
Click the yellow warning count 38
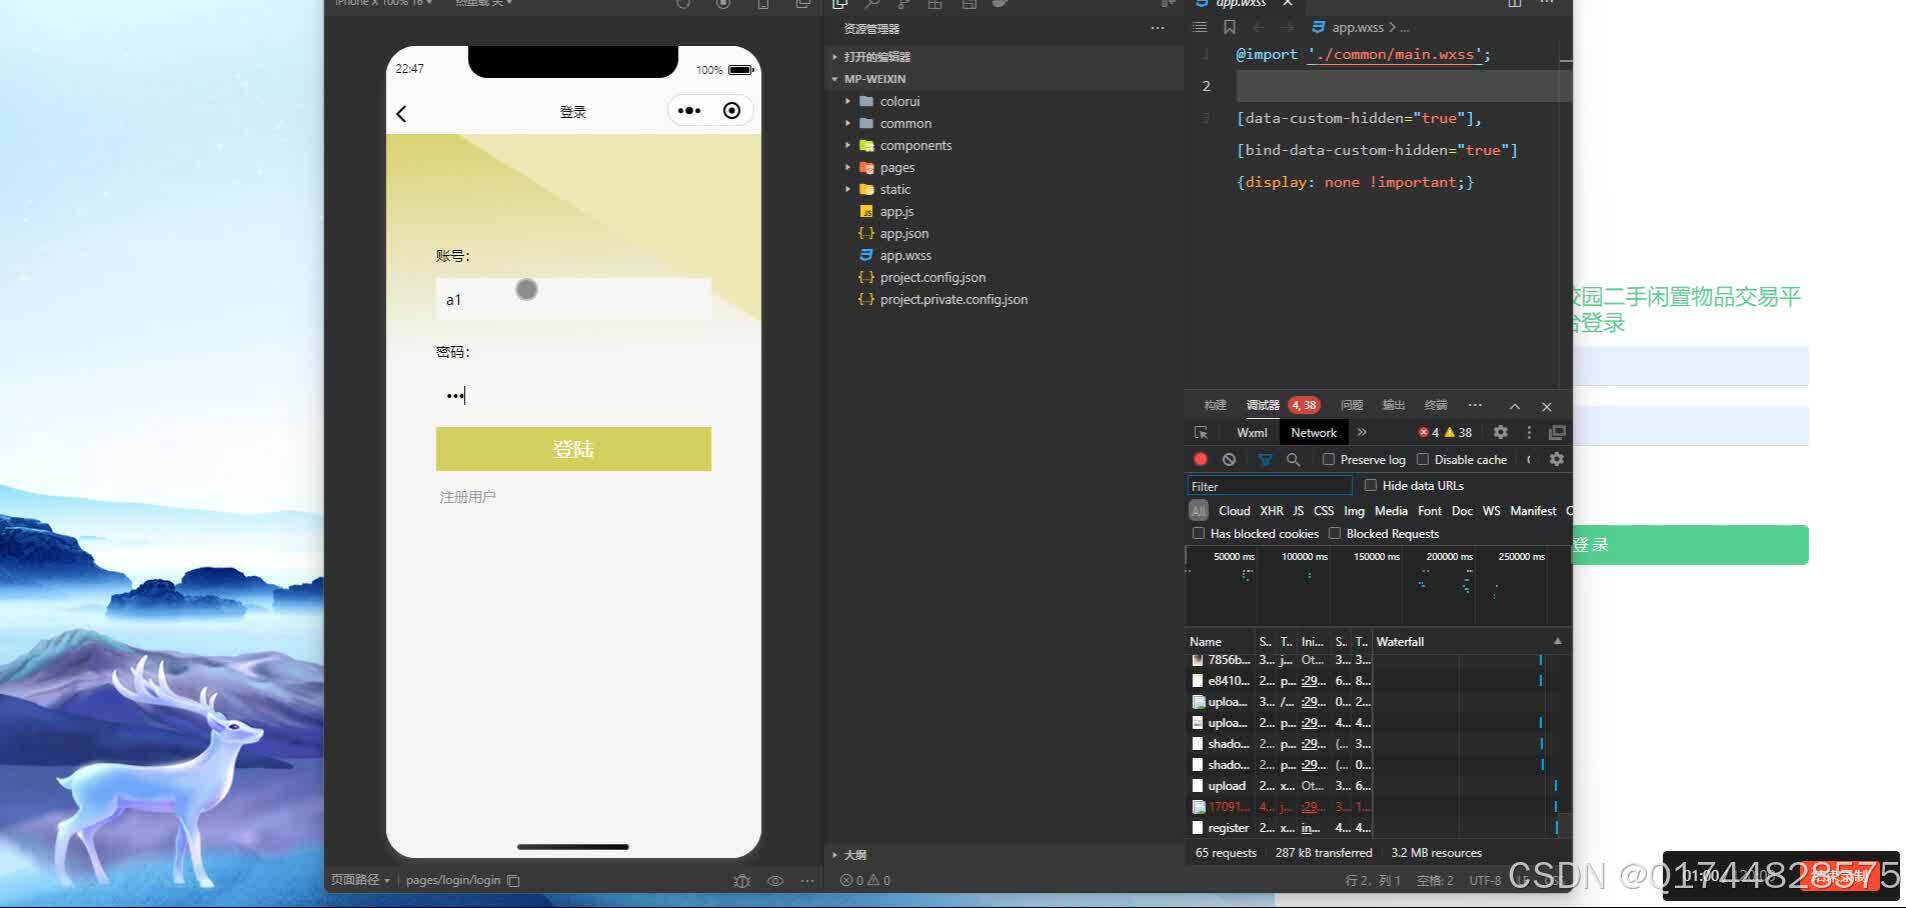(x=1458, y=432)
